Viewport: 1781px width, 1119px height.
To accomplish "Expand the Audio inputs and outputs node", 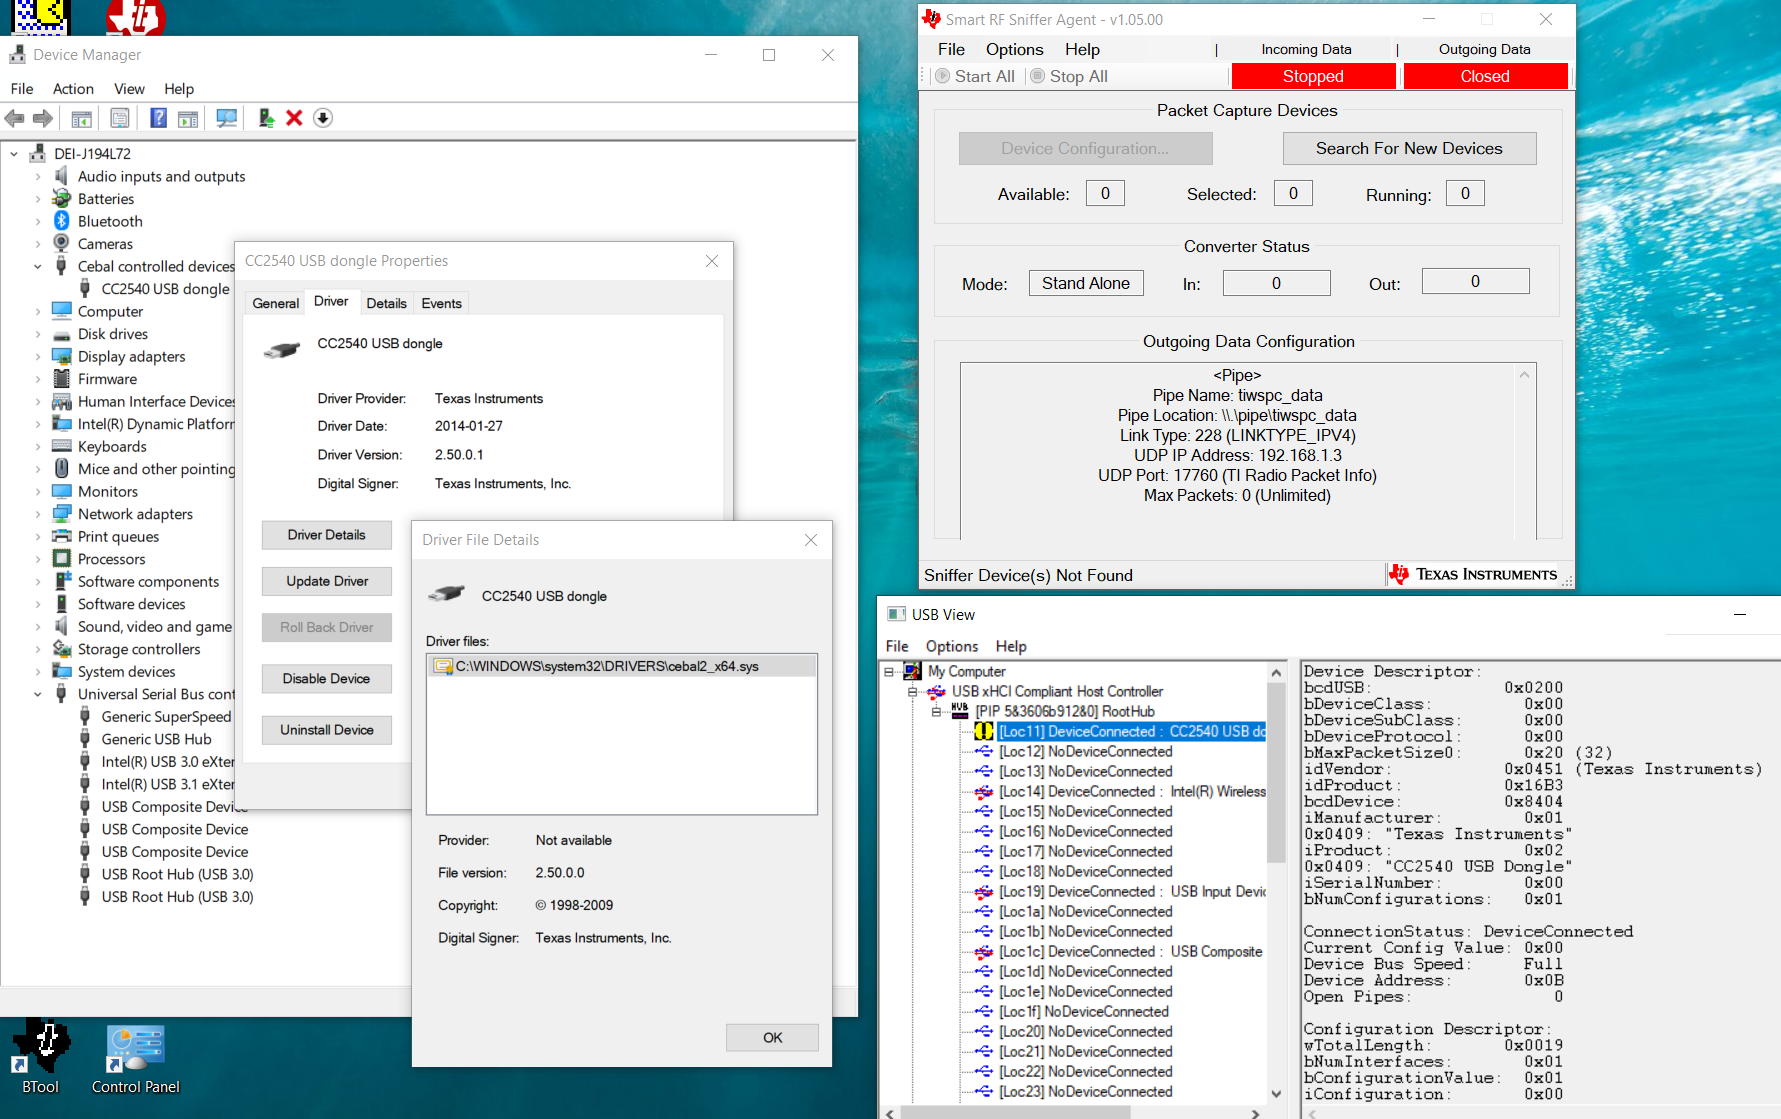I will point(38,176).
